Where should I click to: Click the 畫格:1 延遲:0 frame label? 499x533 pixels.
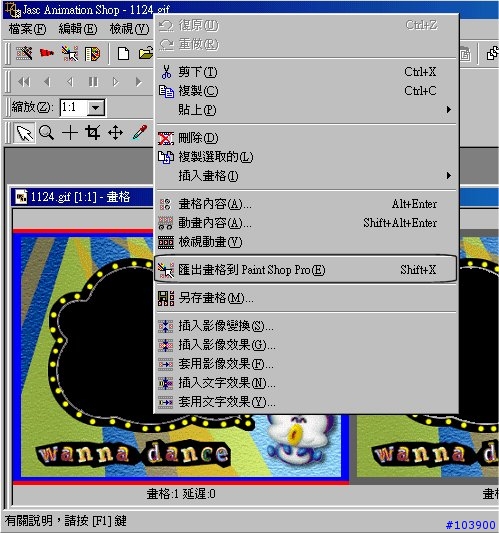pyautogui.click(x=181, y=494)
